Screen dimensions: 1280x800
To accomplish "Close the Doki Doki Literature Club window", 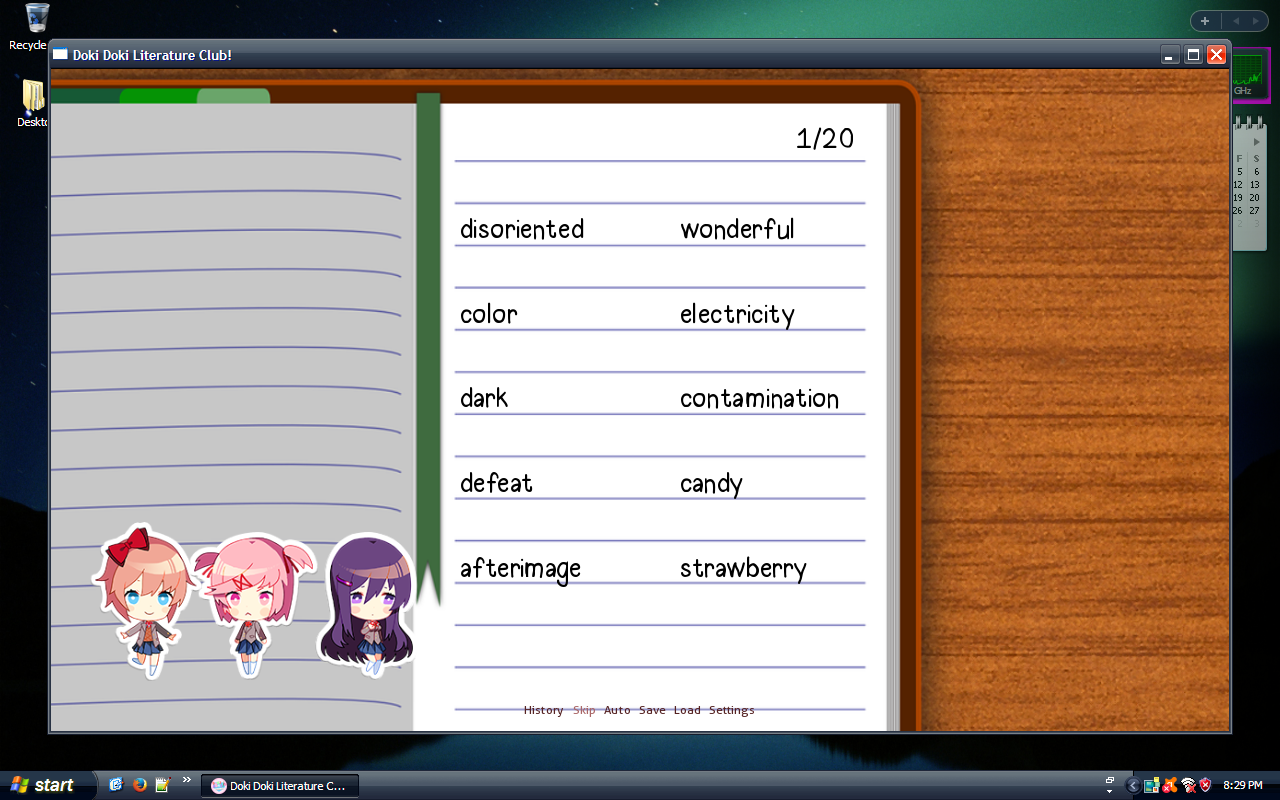I will click(x=1217, y=55).
